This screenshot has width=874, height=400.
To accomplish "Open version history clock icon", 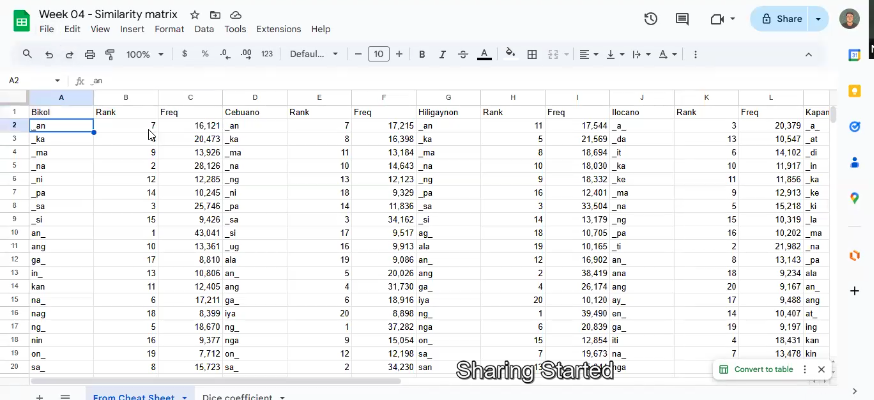I will coord(651,19).
